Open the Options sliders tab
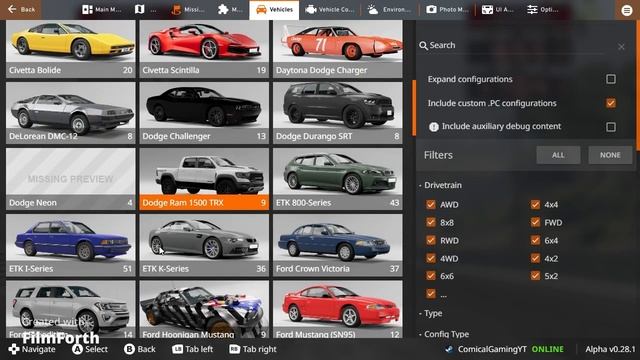Viewport: 640px width, 360px height. pos(542,9)
